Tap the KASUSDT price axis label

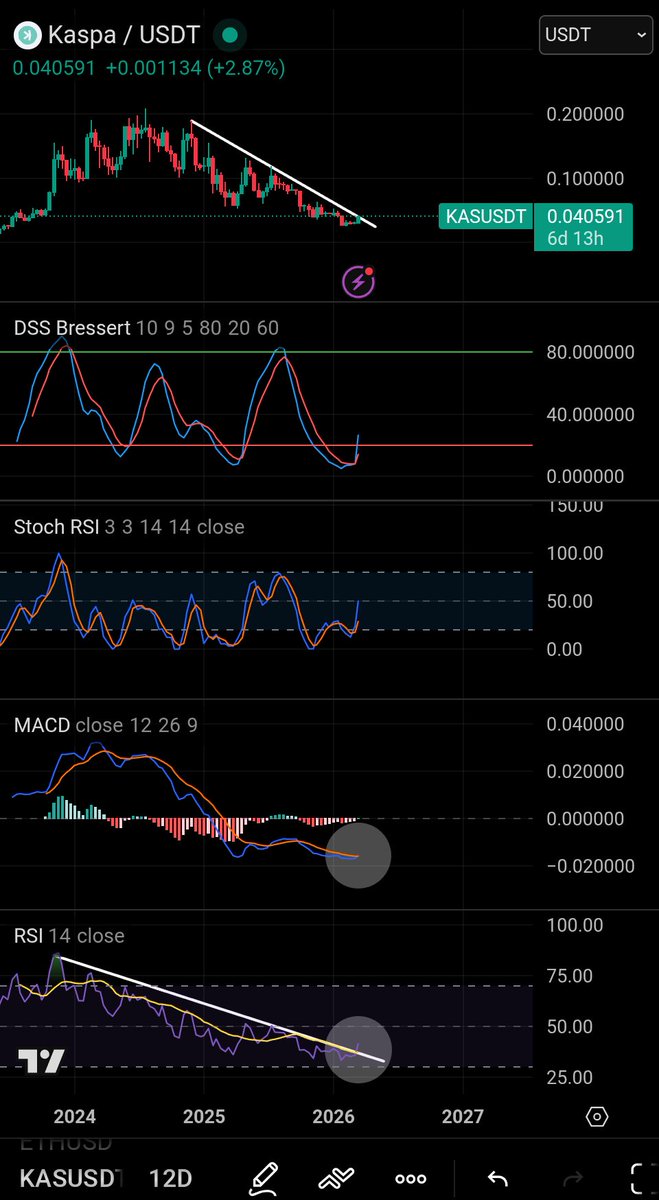pos(485,215)
